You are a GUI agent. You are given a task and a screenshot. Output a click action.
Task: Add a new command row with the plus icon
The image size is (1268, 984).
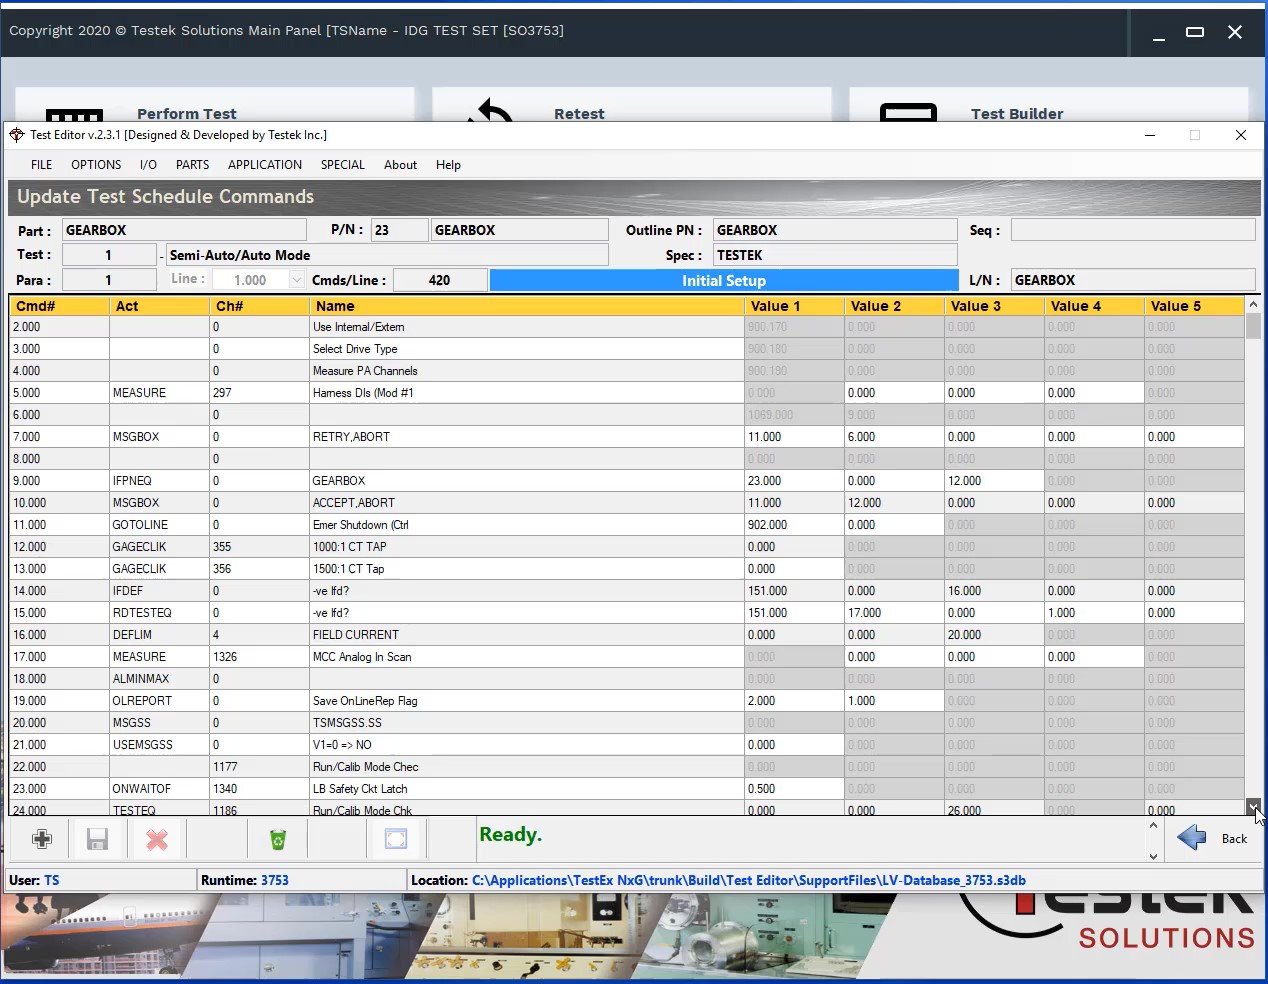coord(41,838)
